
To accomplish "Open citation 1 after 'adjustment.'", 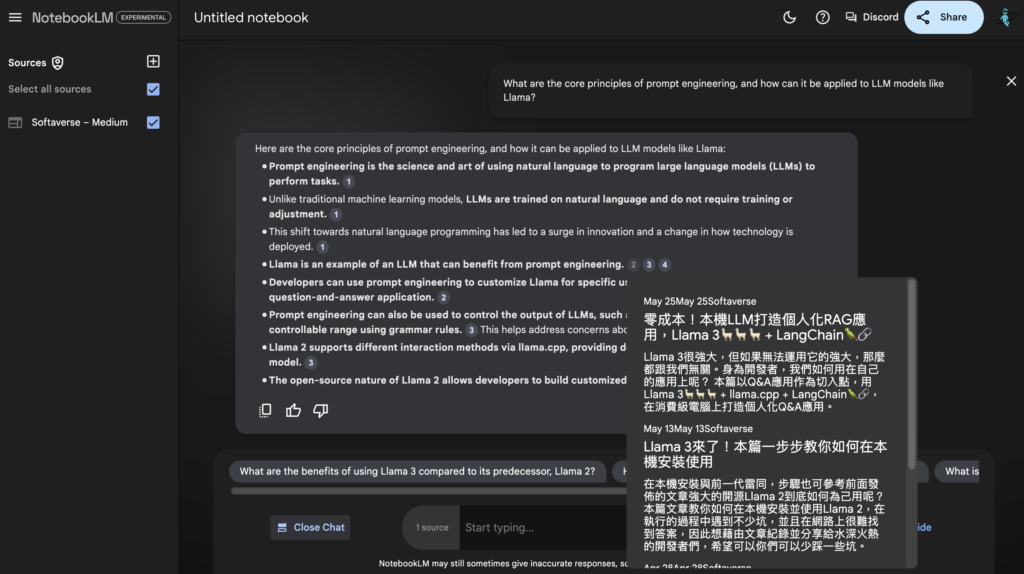I will click(336, 214).
